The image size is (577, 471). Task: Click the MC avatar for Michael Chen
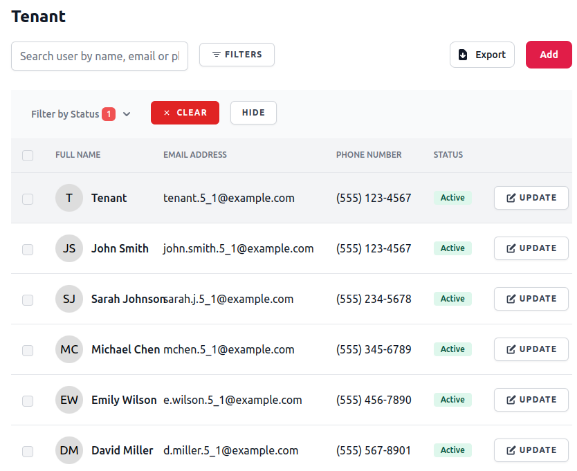69,349
